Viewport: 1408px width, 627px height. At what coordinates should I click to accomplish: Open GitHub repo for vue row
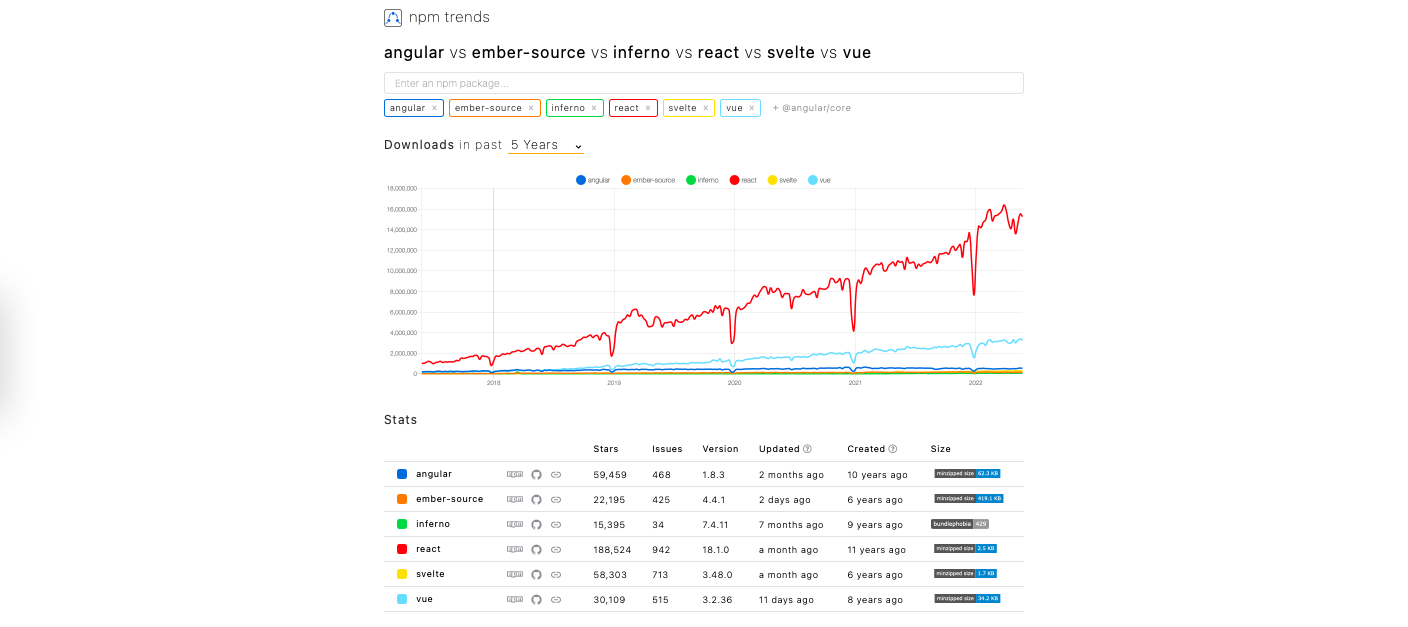(536, 599)
